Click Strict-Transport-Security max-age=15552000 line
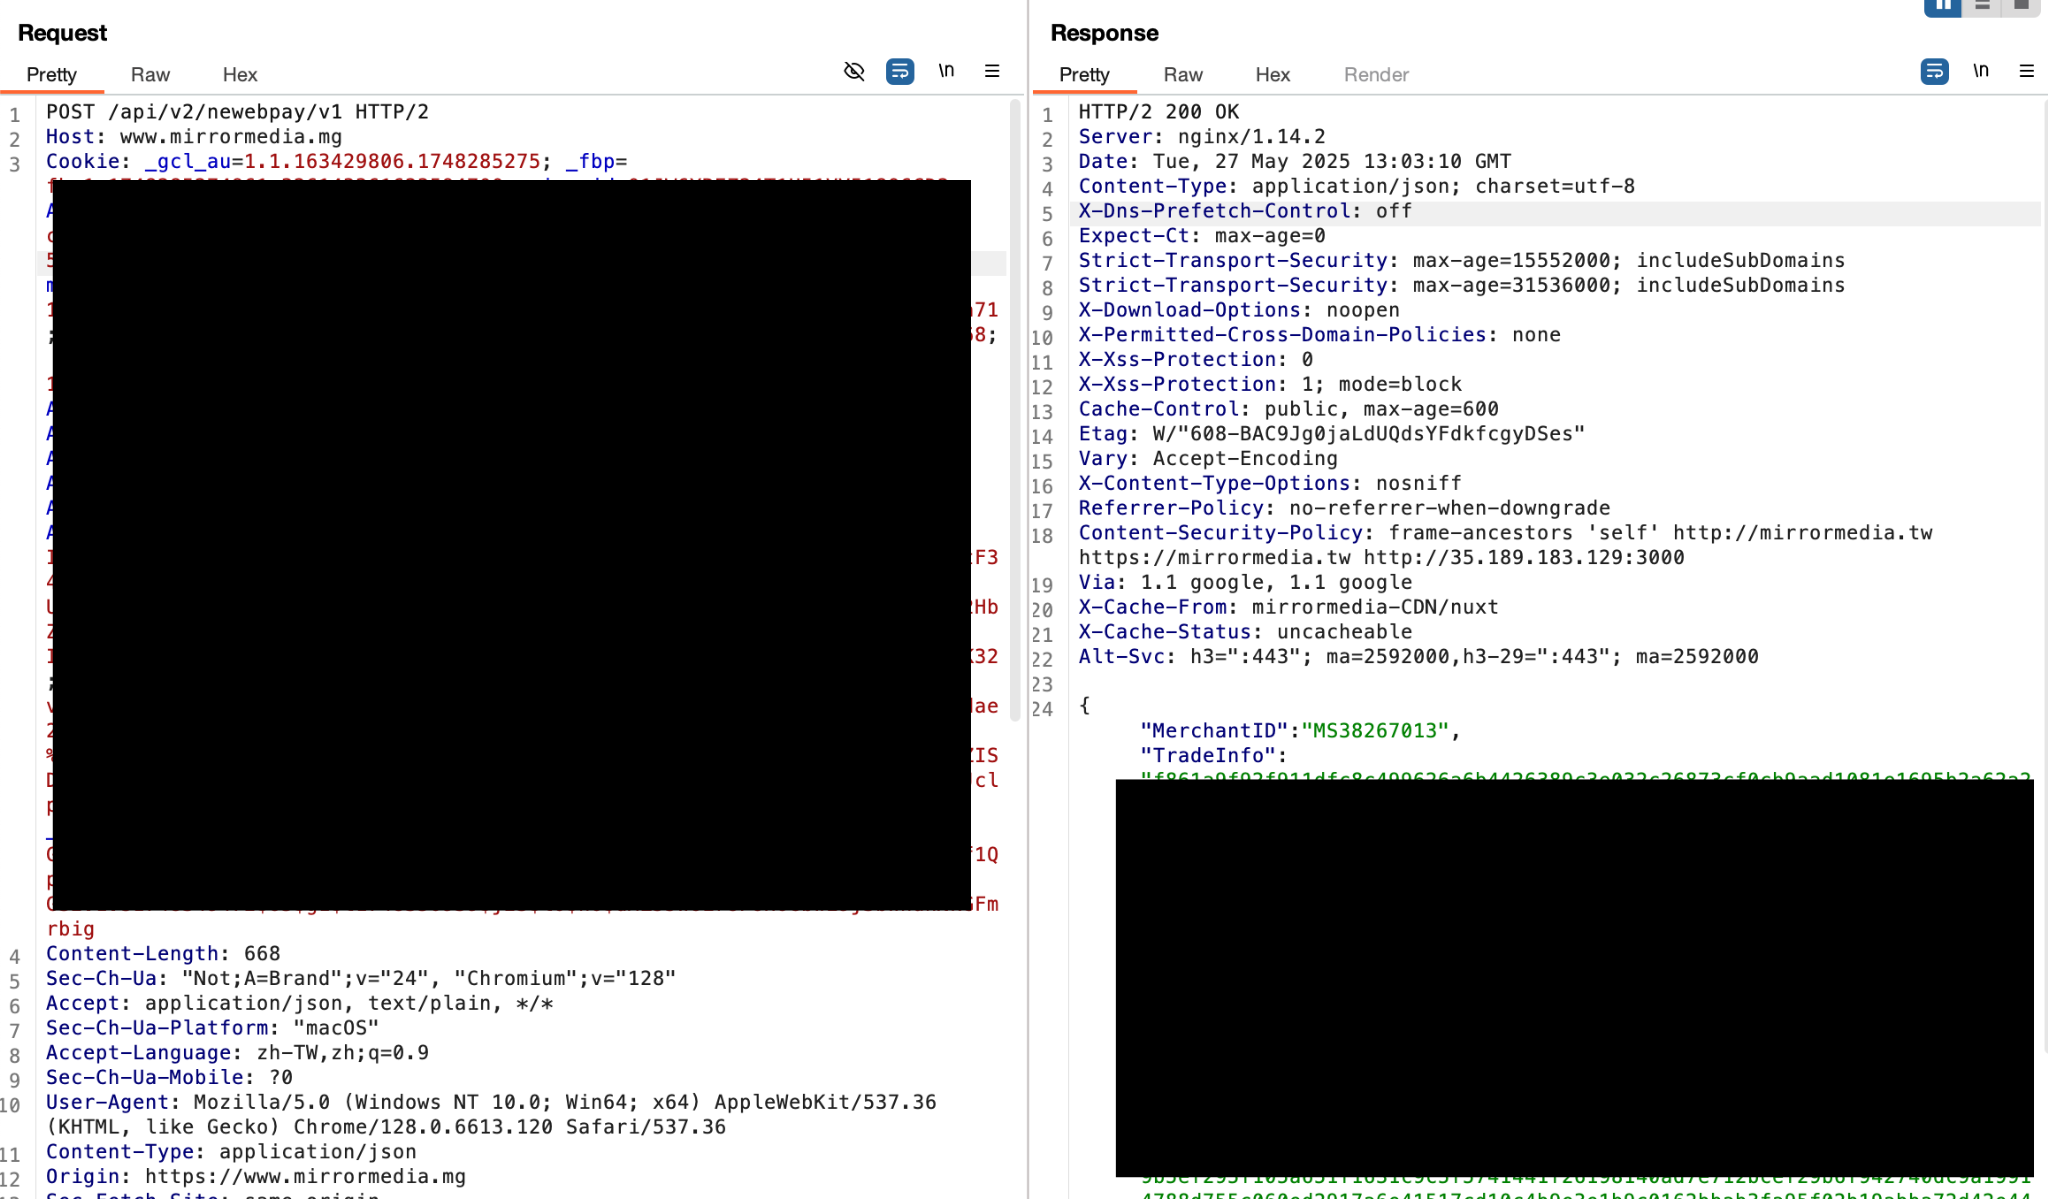Viewport: 2048px width, 1199px height. coord(1462,261)
